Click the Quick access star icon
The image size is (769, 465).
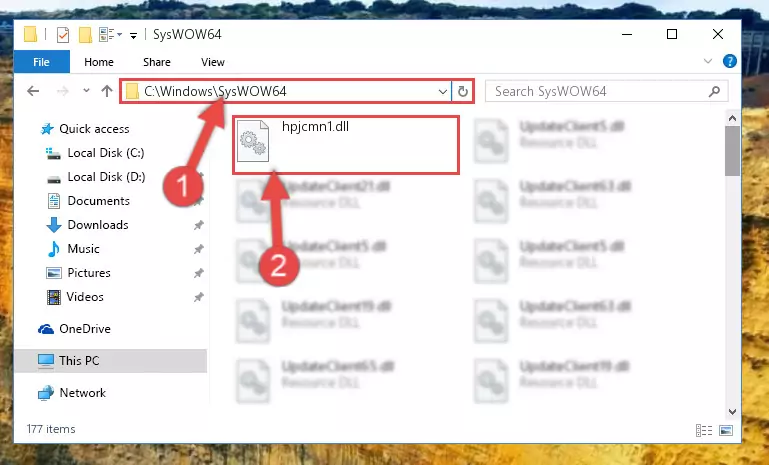pyautogui.click(x=47, y=129)
